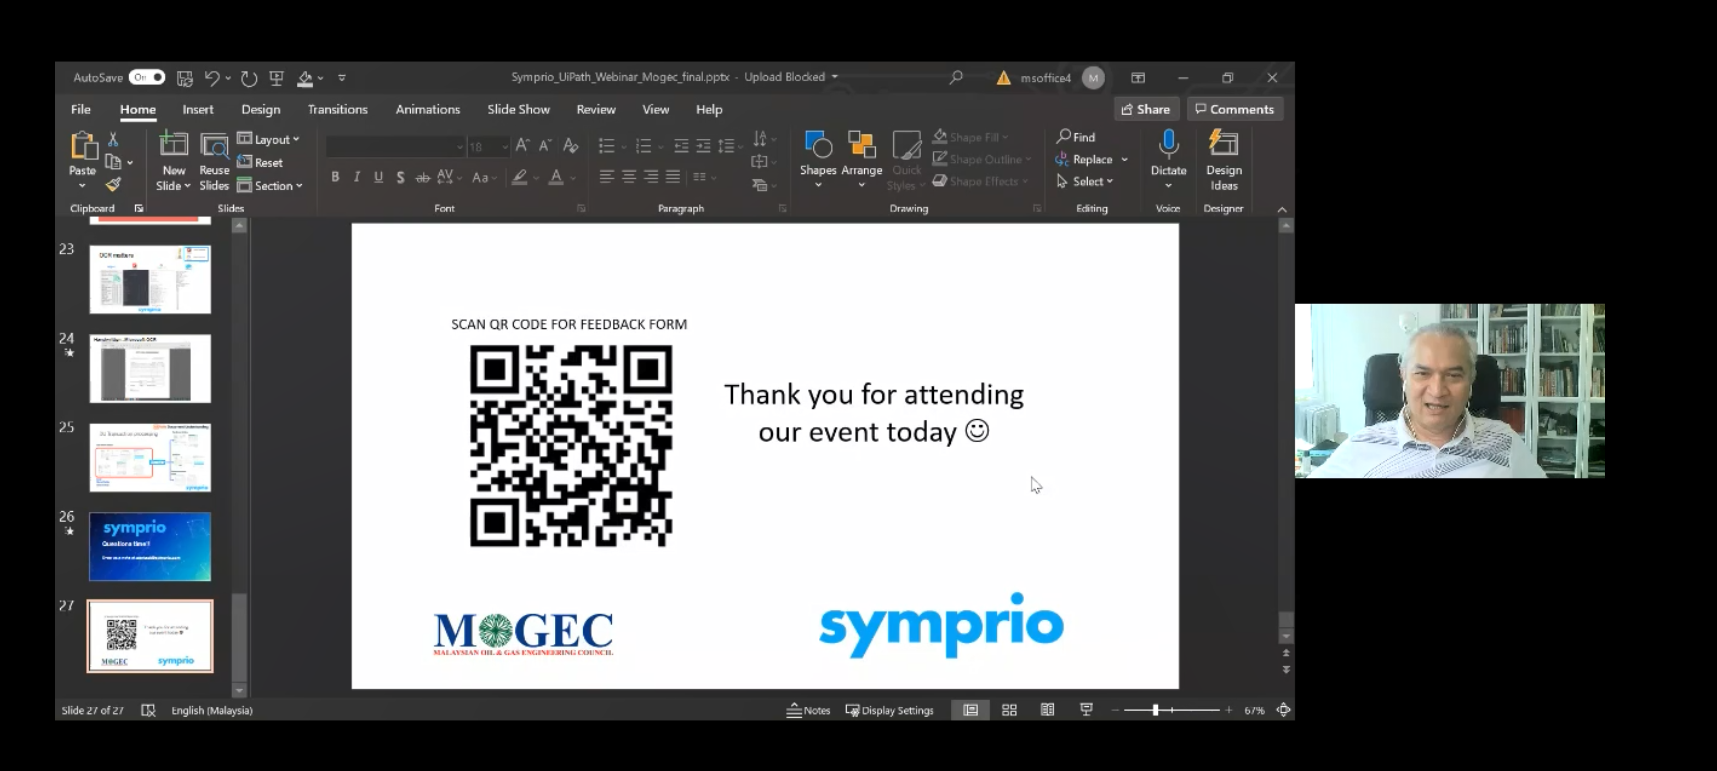Click the Find button
Screen dimensions: 1717x771
point(1076,137)
